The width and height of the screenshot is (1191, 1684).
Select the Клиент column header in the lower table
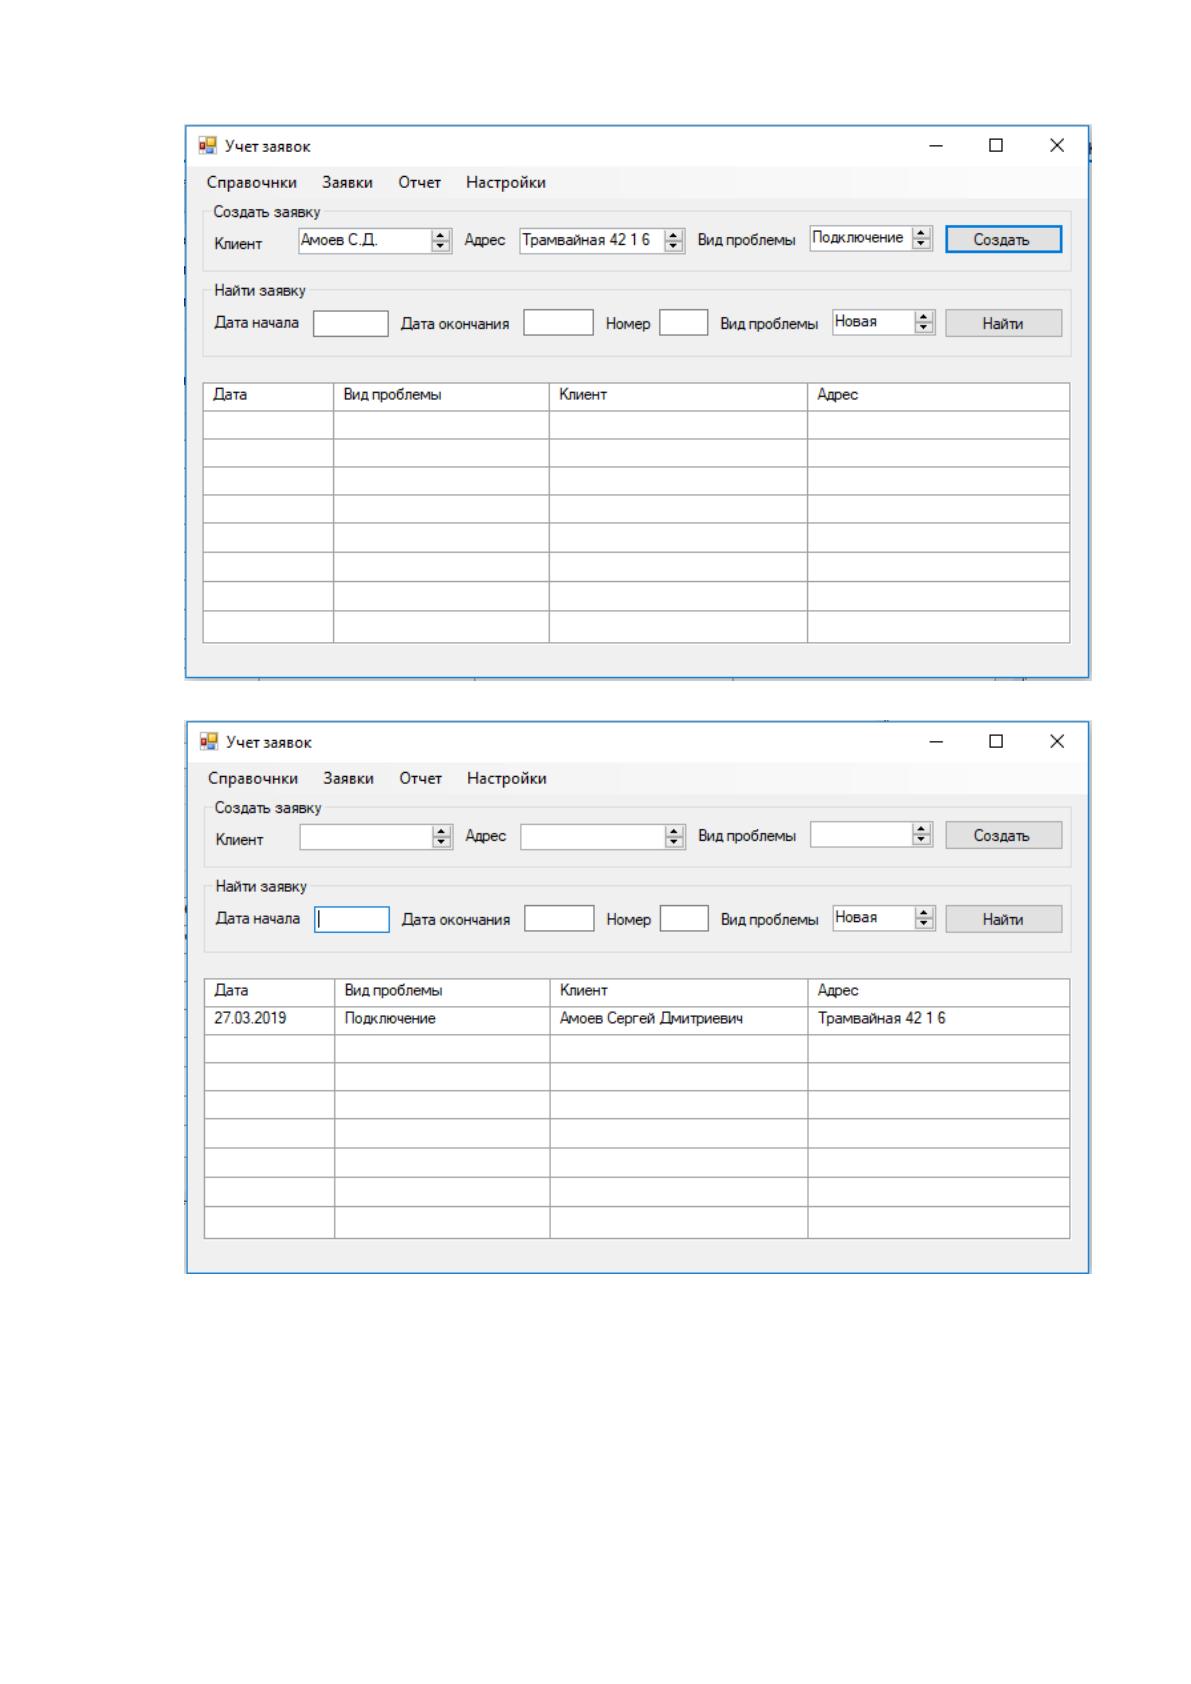(679, 992)
